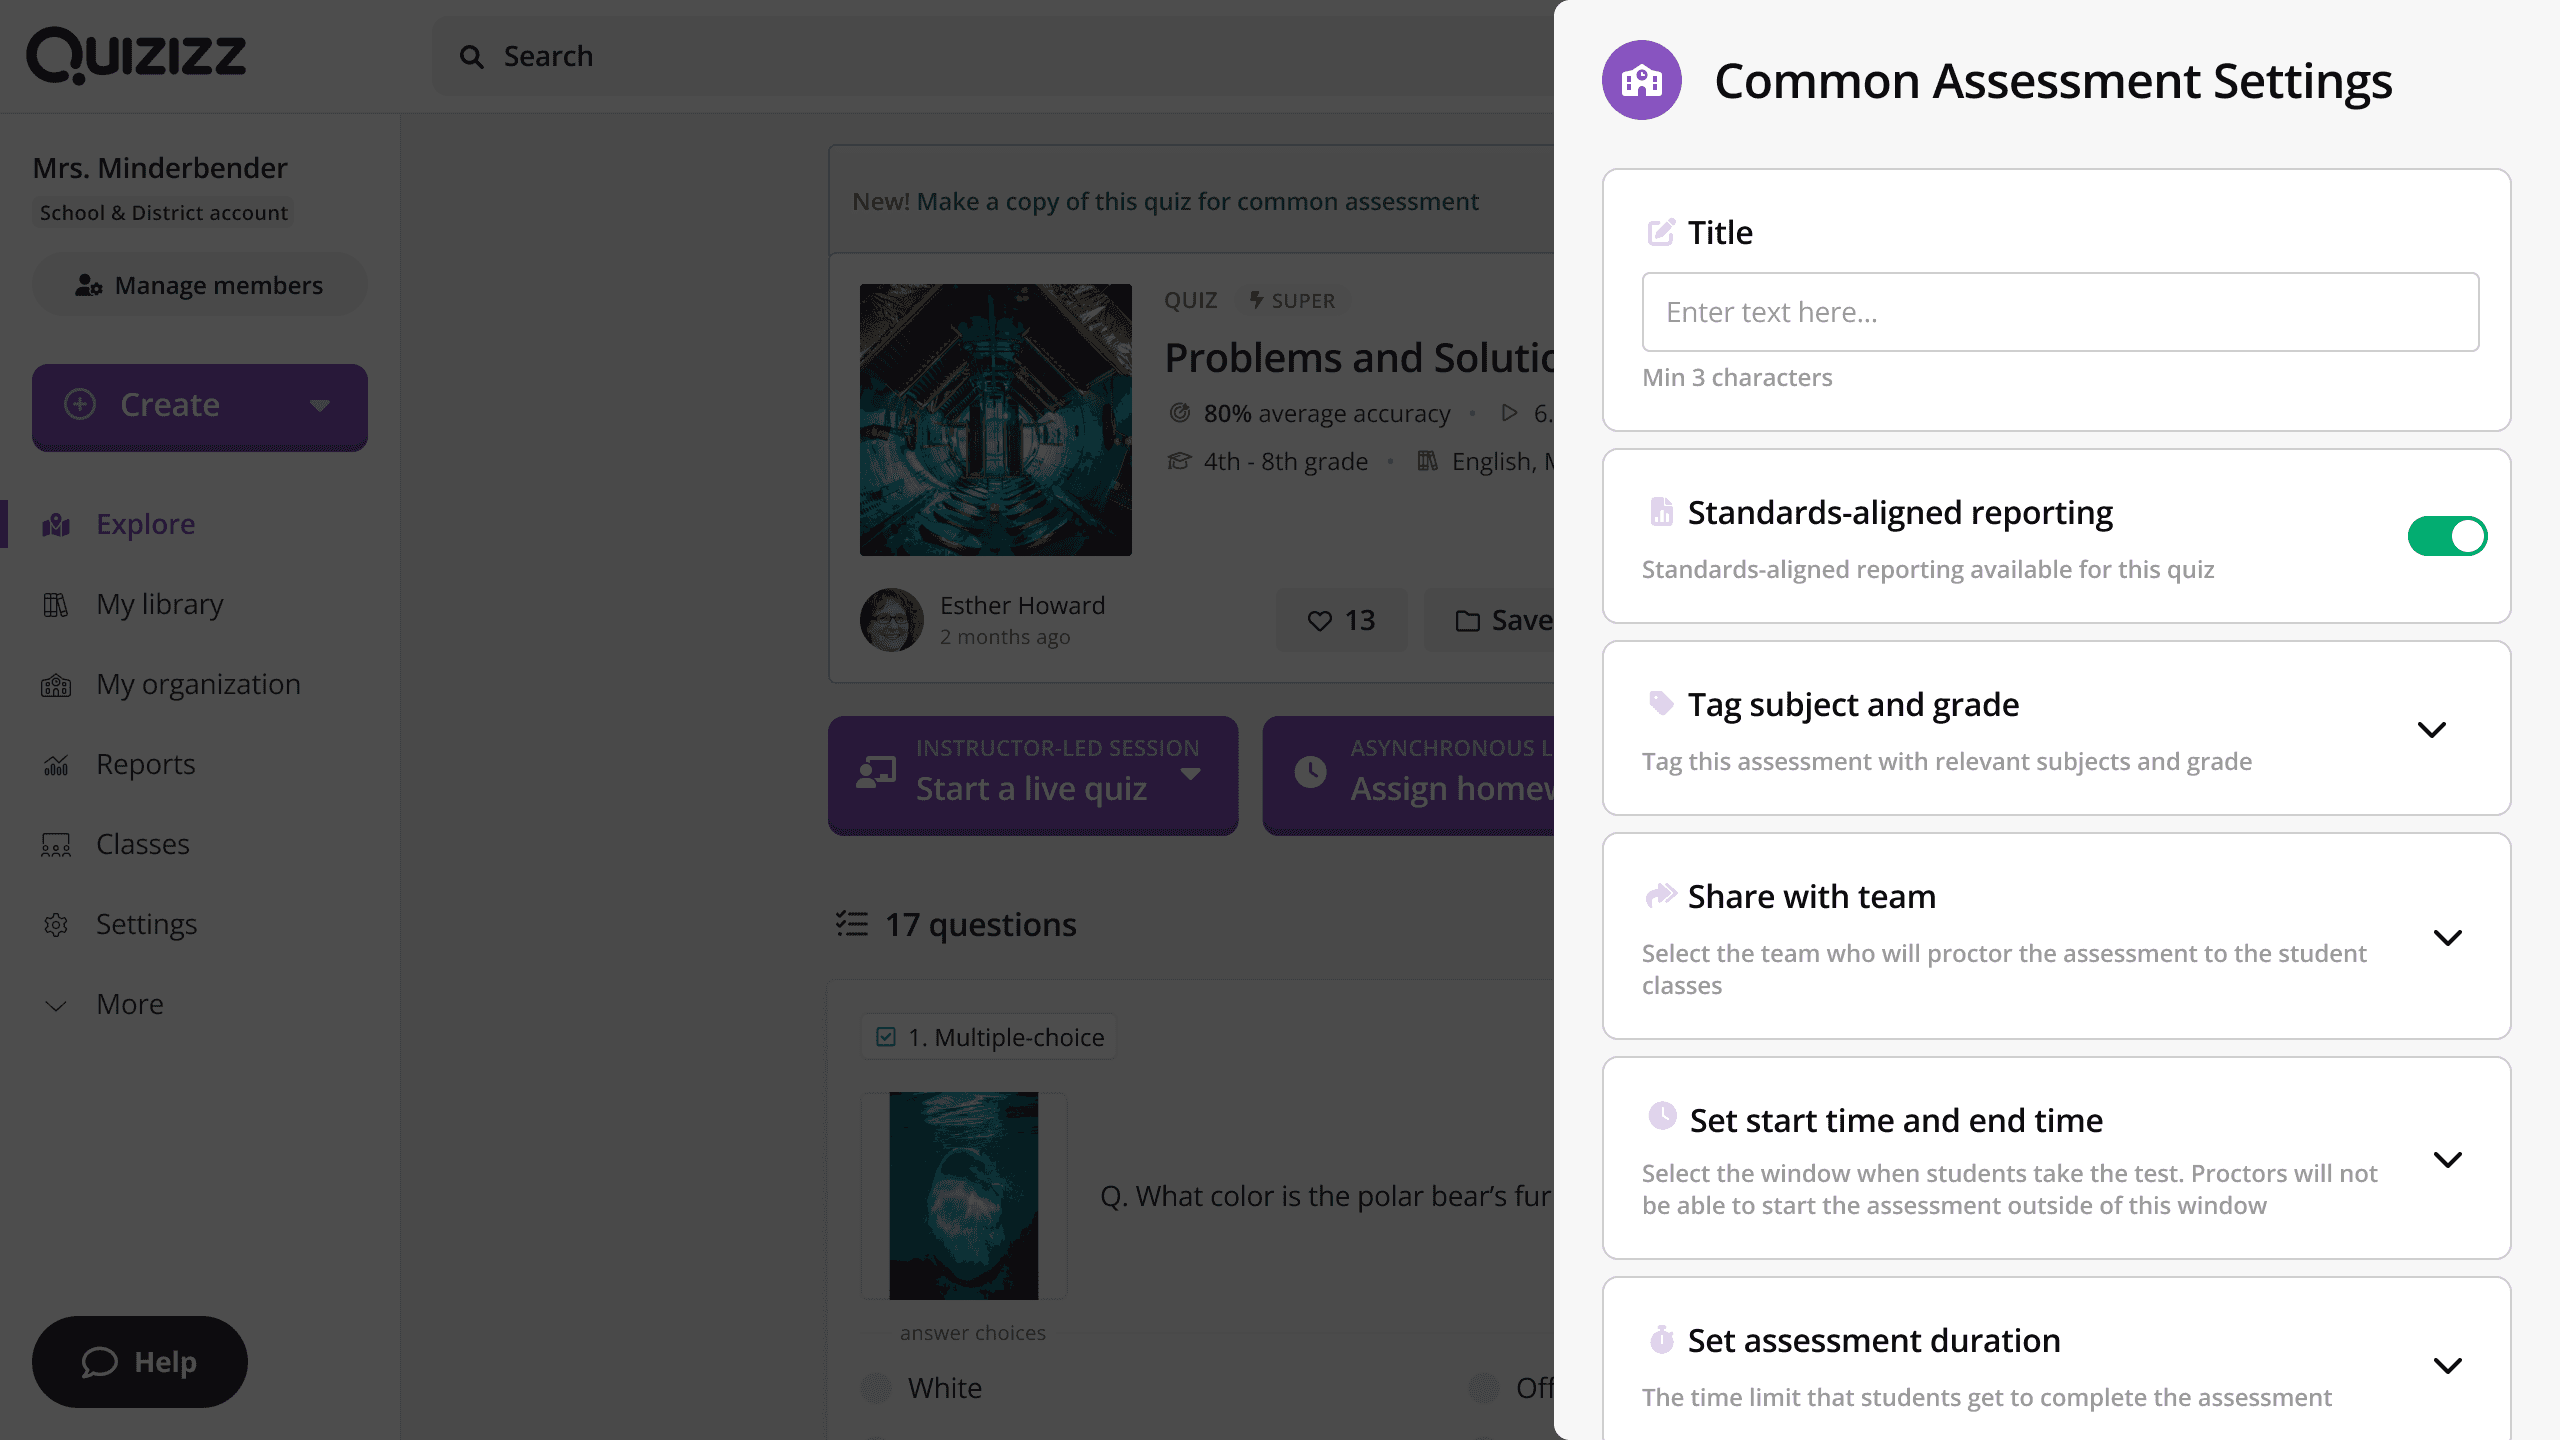Screen dimensions: 2560x1440
Task: Select the White answer choice radio
Action: point(876,1388)
